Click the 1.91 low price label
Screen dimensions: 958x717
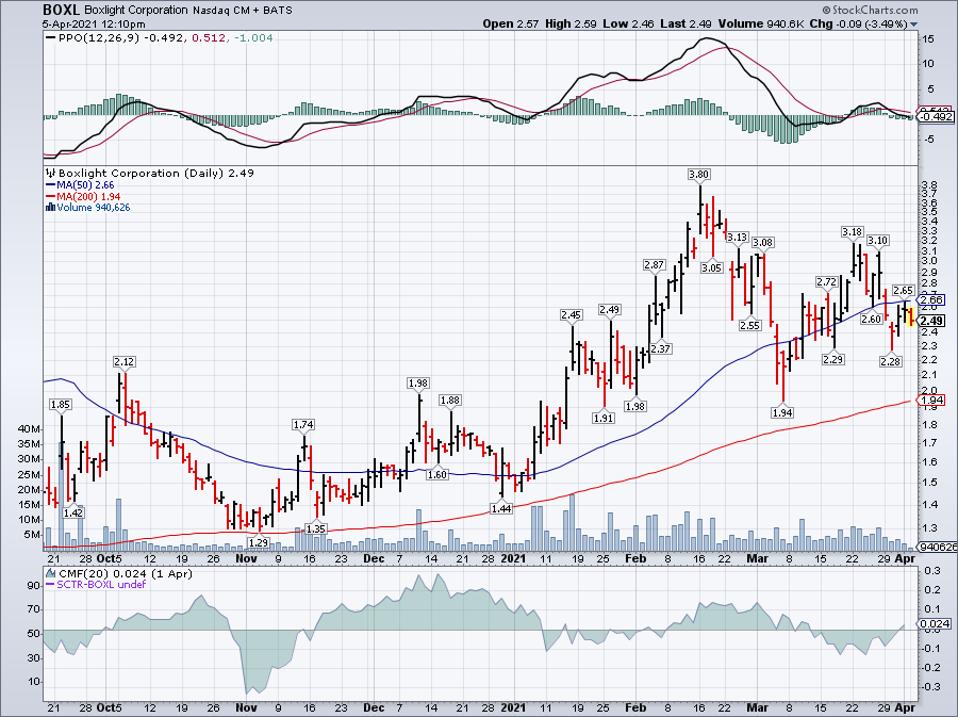[x=604, y=418]
